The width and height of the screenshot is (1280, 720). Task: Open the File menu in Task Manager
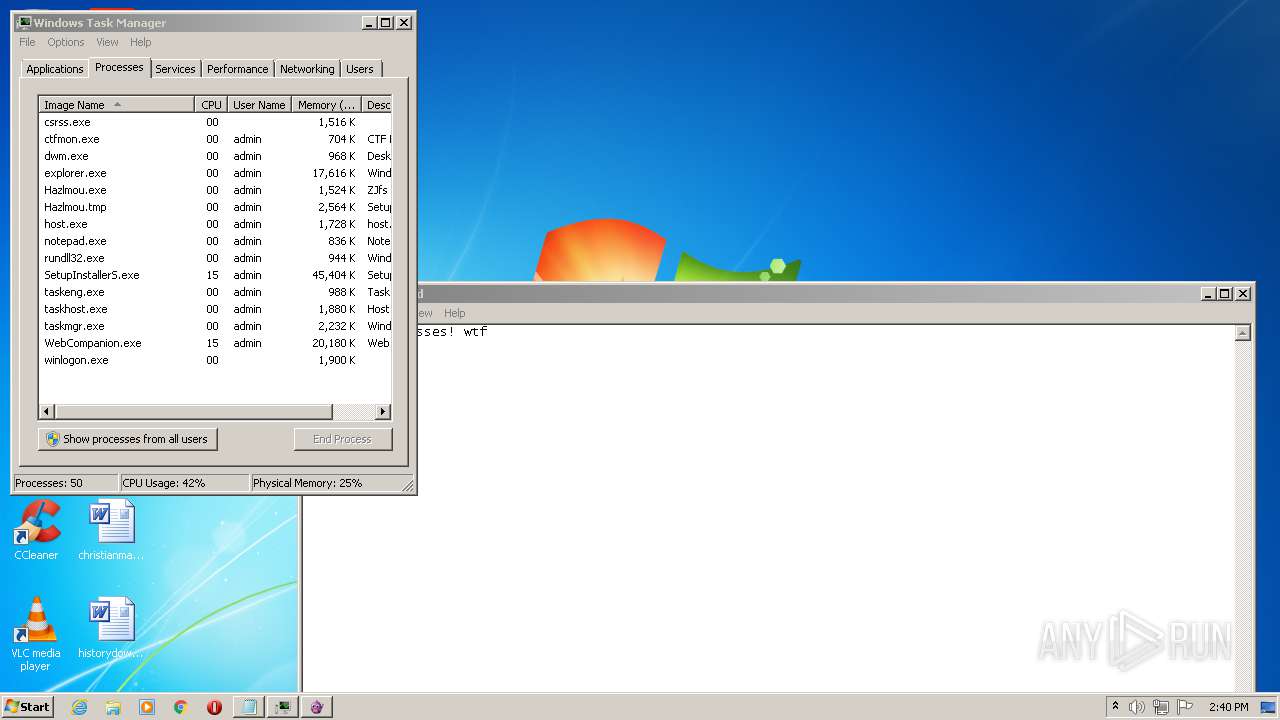pyautogui.click(x=27, y=42)
